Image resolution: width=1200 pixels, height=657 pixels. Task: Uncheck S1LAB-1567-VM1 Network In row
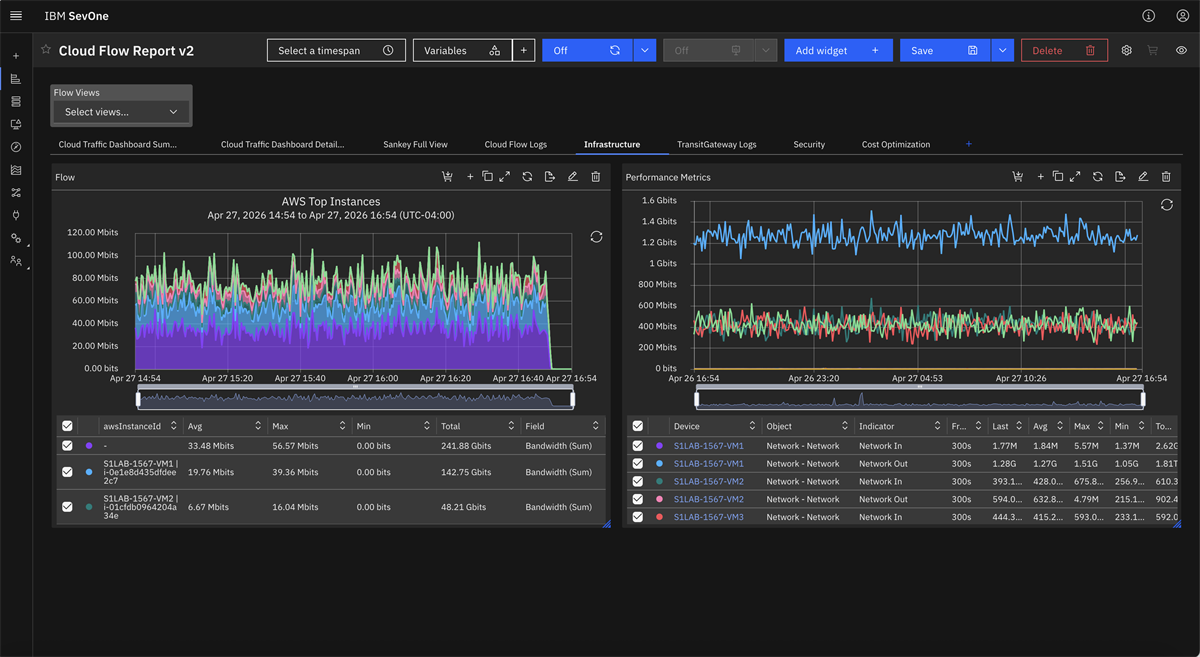(x=638, y=446)
